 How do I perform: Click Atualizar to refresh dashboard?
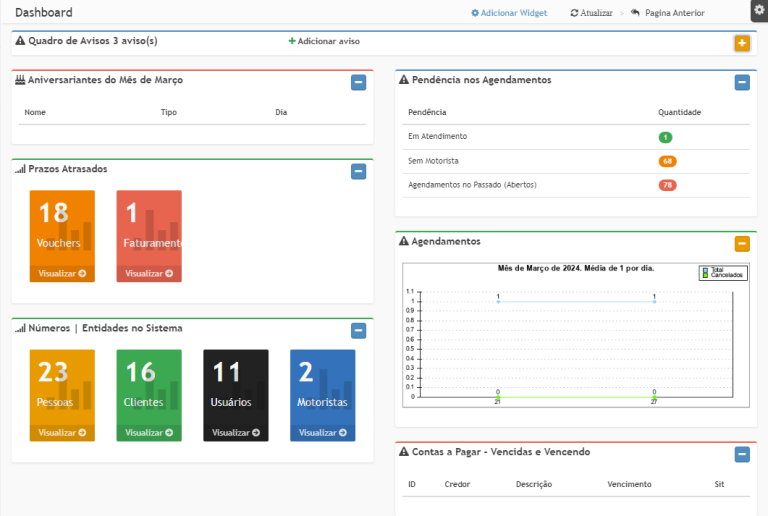pos(591,13)
